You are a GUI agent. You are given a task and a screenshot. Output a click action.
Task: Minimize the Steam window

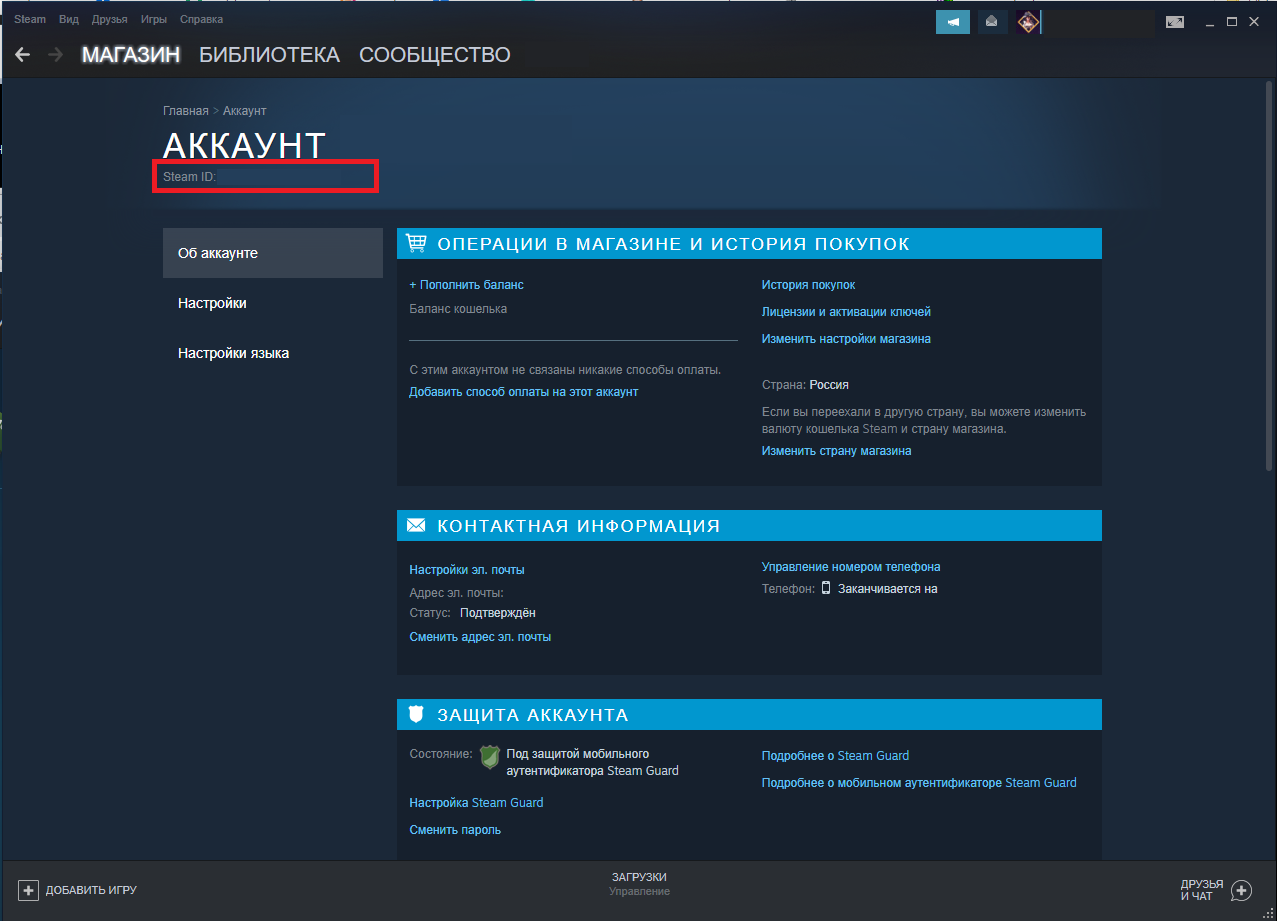(x=1211, y=22)
